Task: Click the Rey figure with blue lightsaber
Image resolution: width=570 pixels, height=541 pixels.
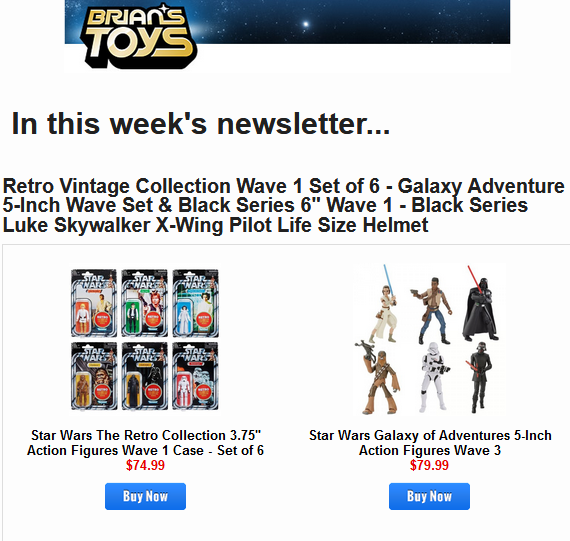Action: click(385, 304)
